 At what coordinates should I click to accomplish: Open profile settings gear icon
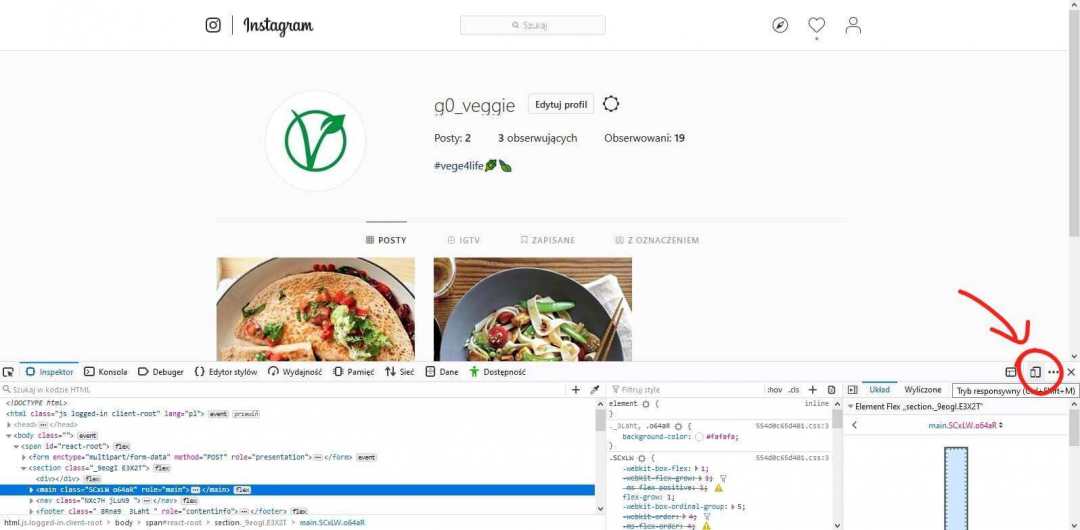611,104
